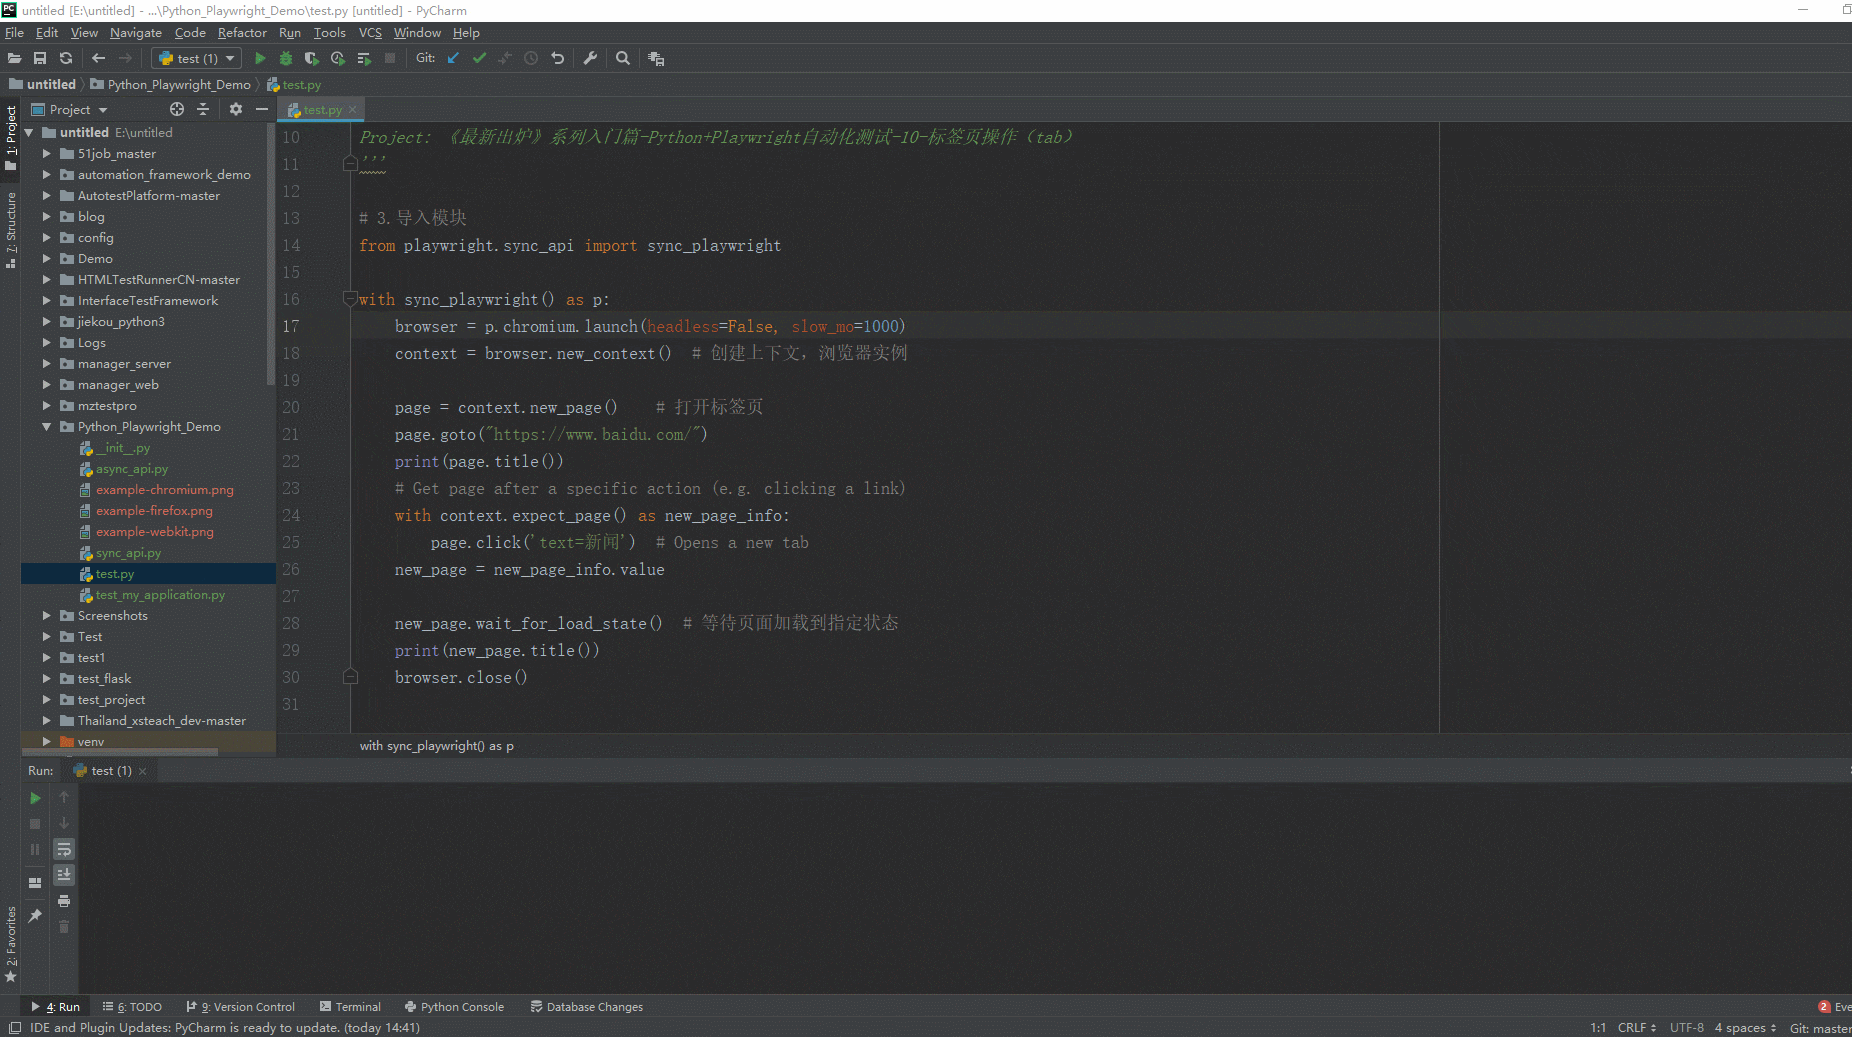The height and width of the screenshot is (1037, 1852).
Task: Select sync_api.py in project tree
Action: (x=128, y=552)
